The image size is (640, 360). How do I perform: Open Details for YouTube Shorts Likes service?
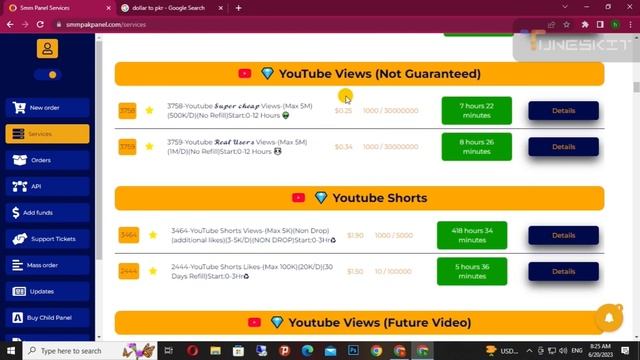[564, 271]
